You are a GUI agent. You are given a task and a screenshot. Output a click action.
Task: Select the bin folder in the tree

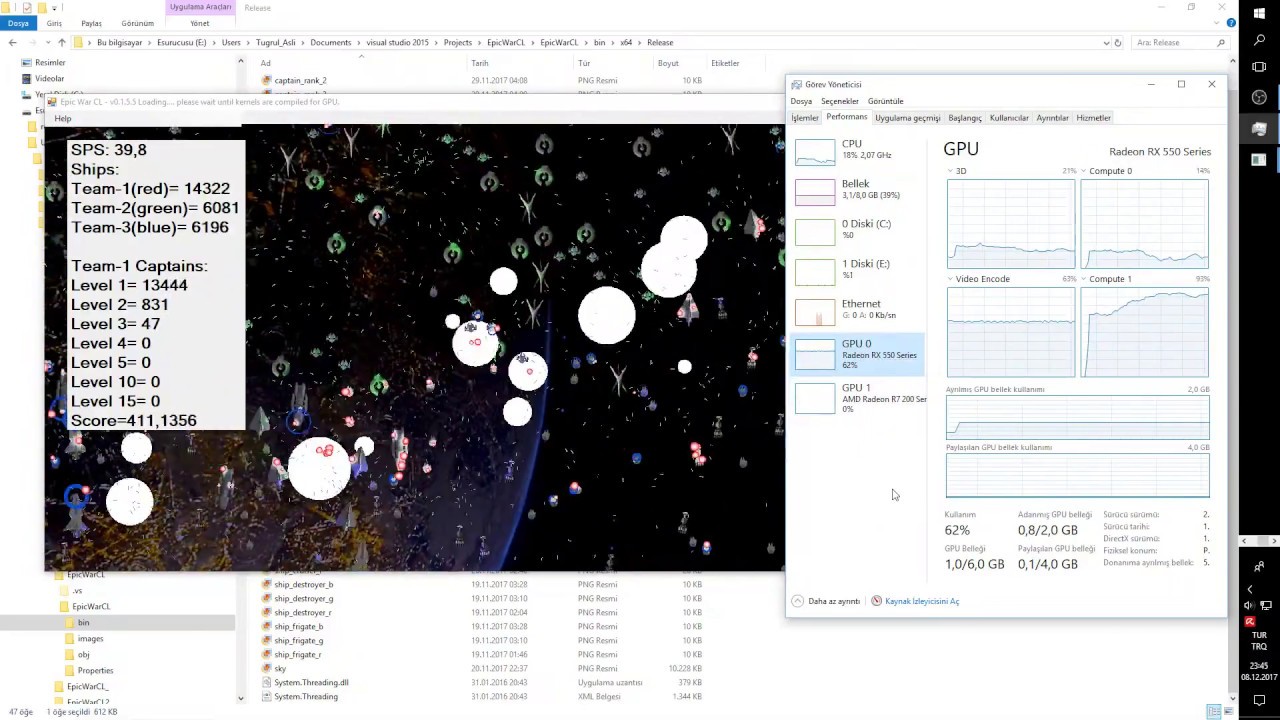coord(83,622)
